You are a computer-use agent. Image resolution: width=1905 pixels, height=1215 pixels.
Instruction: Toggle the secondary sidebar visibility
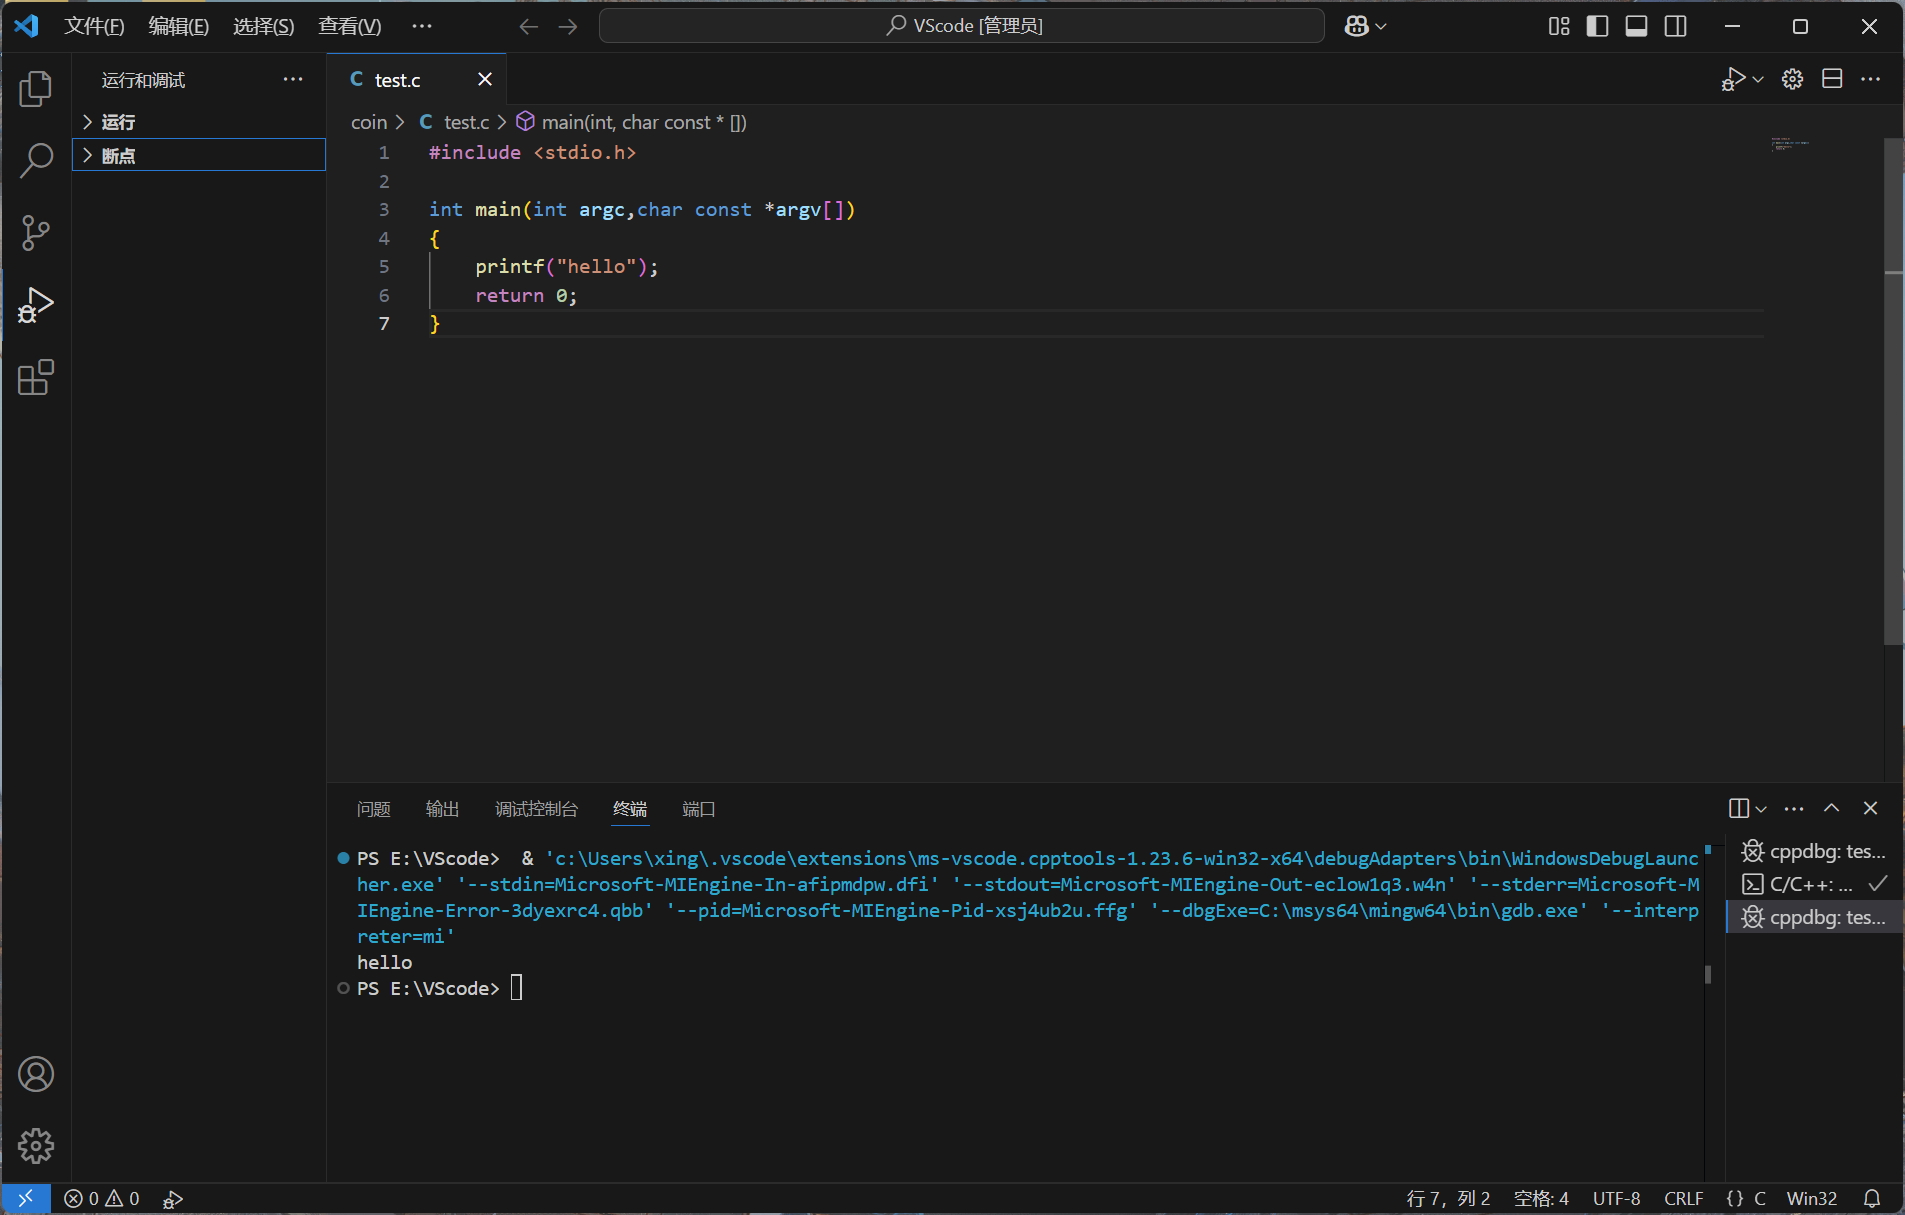(1677, 26)
